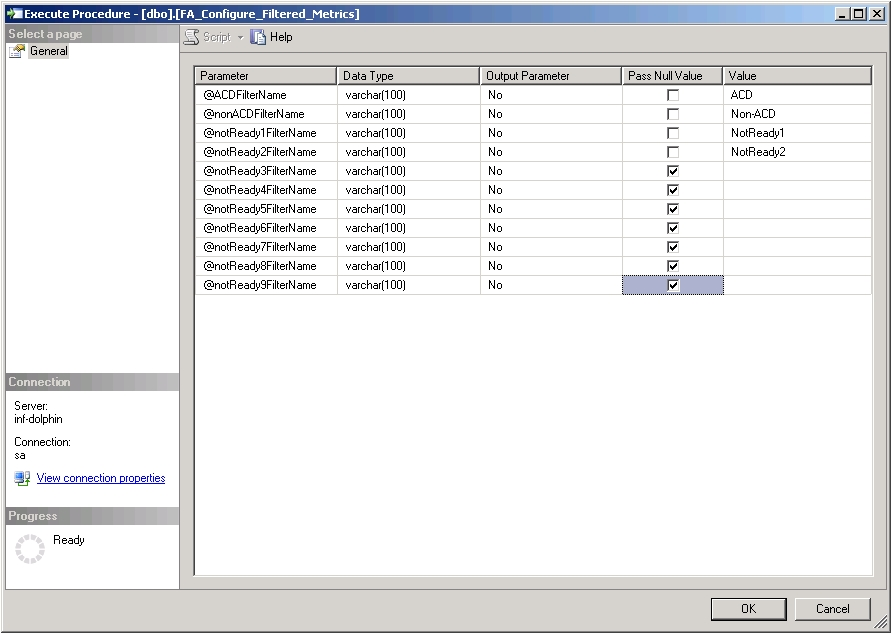Uncheck Pass Null Value for @notReady6FilterName
892x633 pixels.
point(673,228)
